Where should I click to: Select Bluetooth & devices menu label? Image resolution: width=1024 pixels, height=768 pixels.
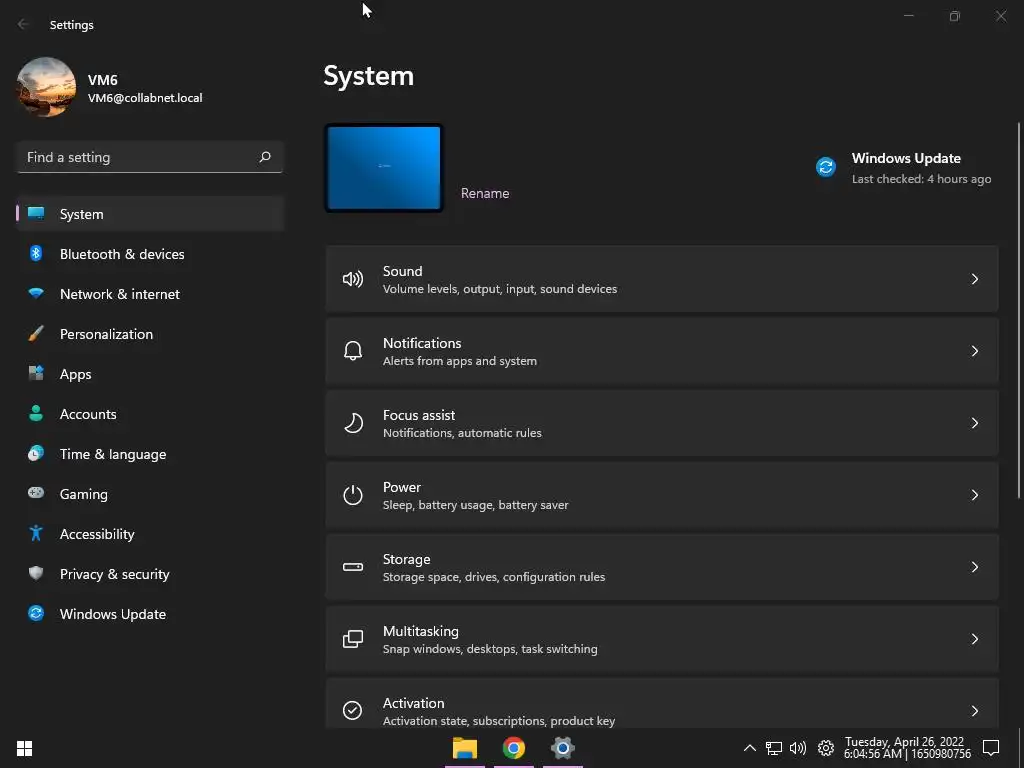click(x=122, y=254)
